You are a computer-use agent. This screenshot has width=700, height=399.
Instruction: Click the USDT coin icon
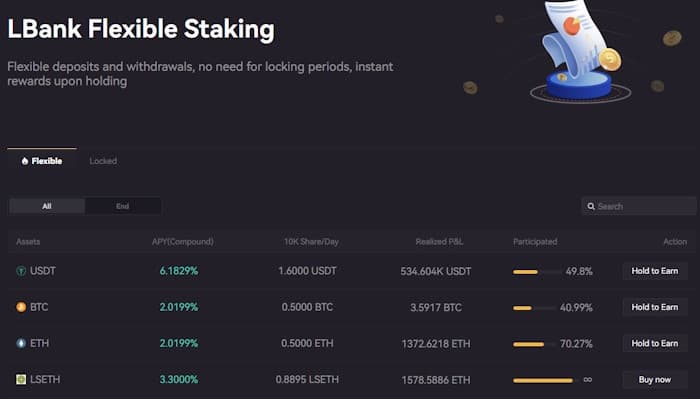[21, 271]
